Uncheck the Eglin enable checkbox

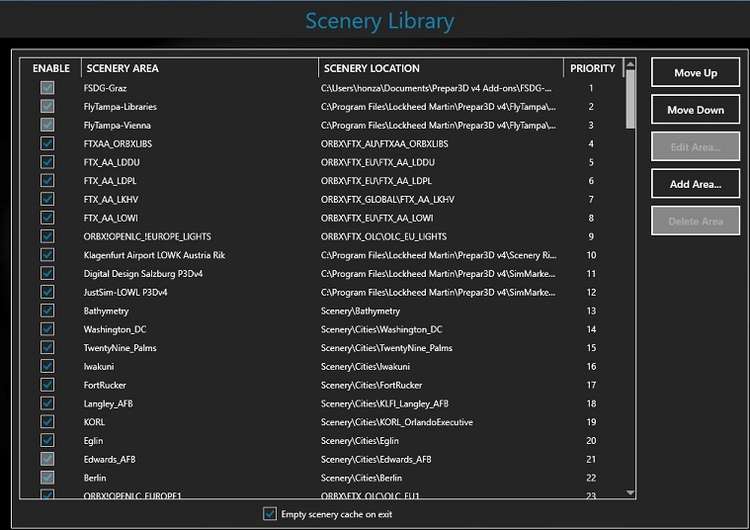coord(47,440)
